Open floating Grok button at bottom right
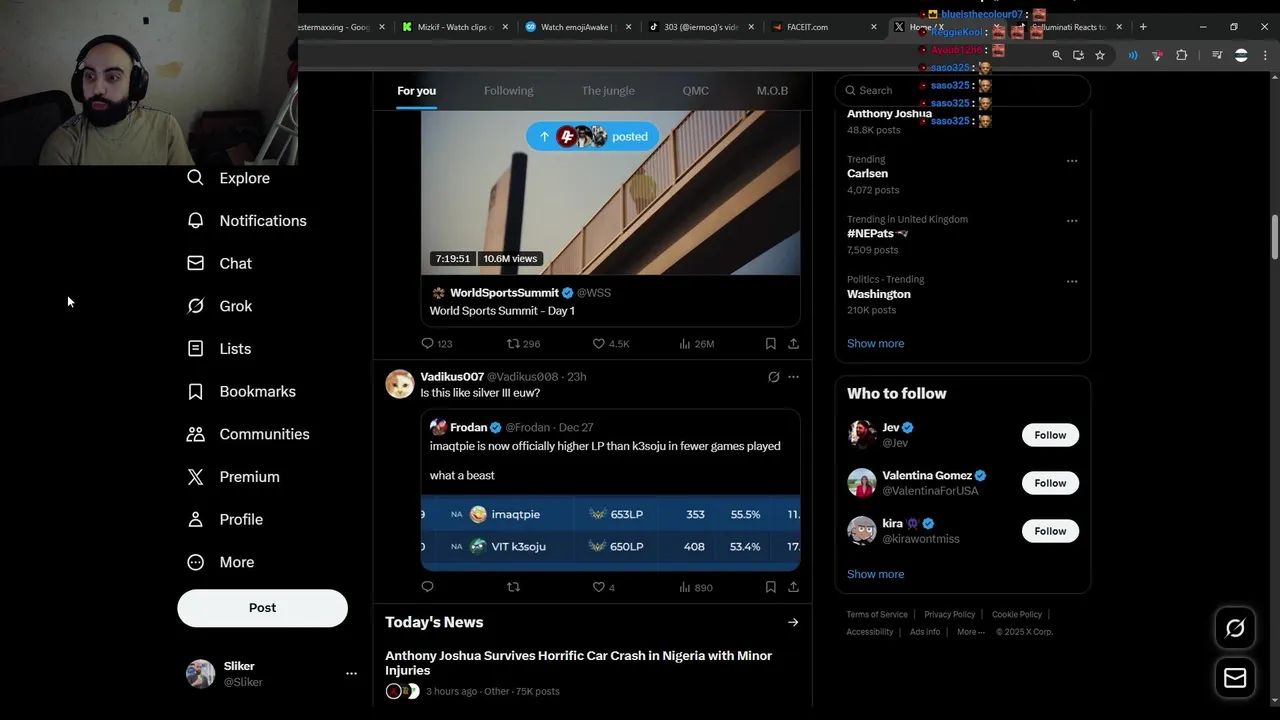The height and width of the screenshot is (720, 1280). coord(1235,628)
